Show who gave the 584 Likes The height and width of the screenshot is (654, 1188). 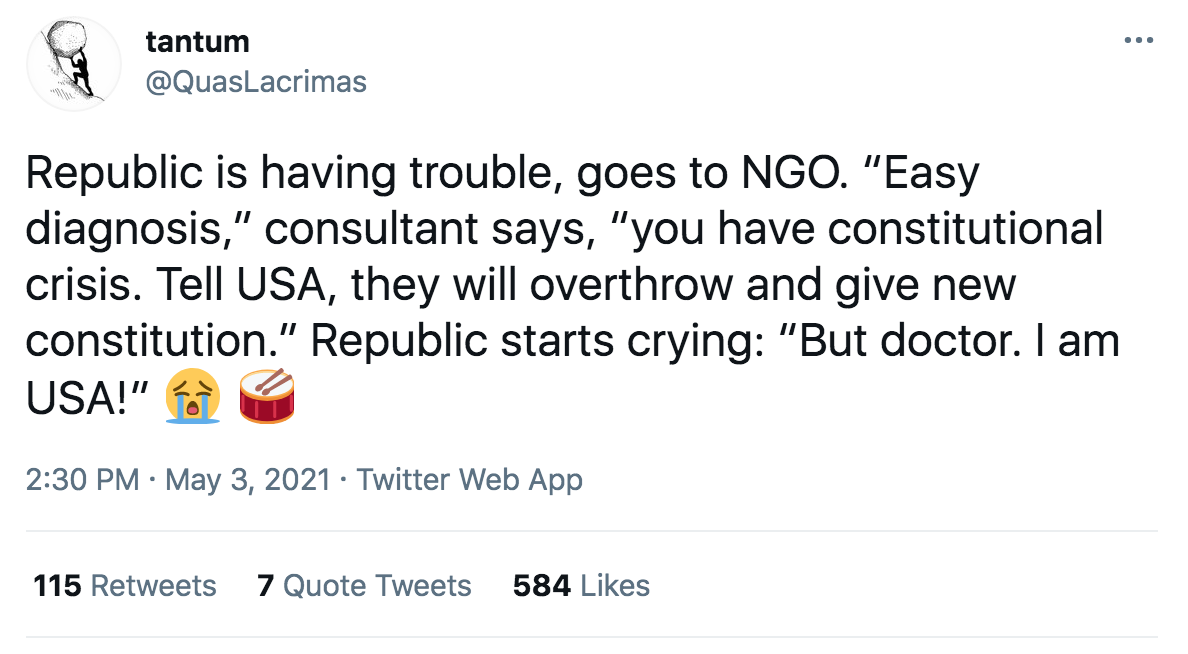coord(581,586)
